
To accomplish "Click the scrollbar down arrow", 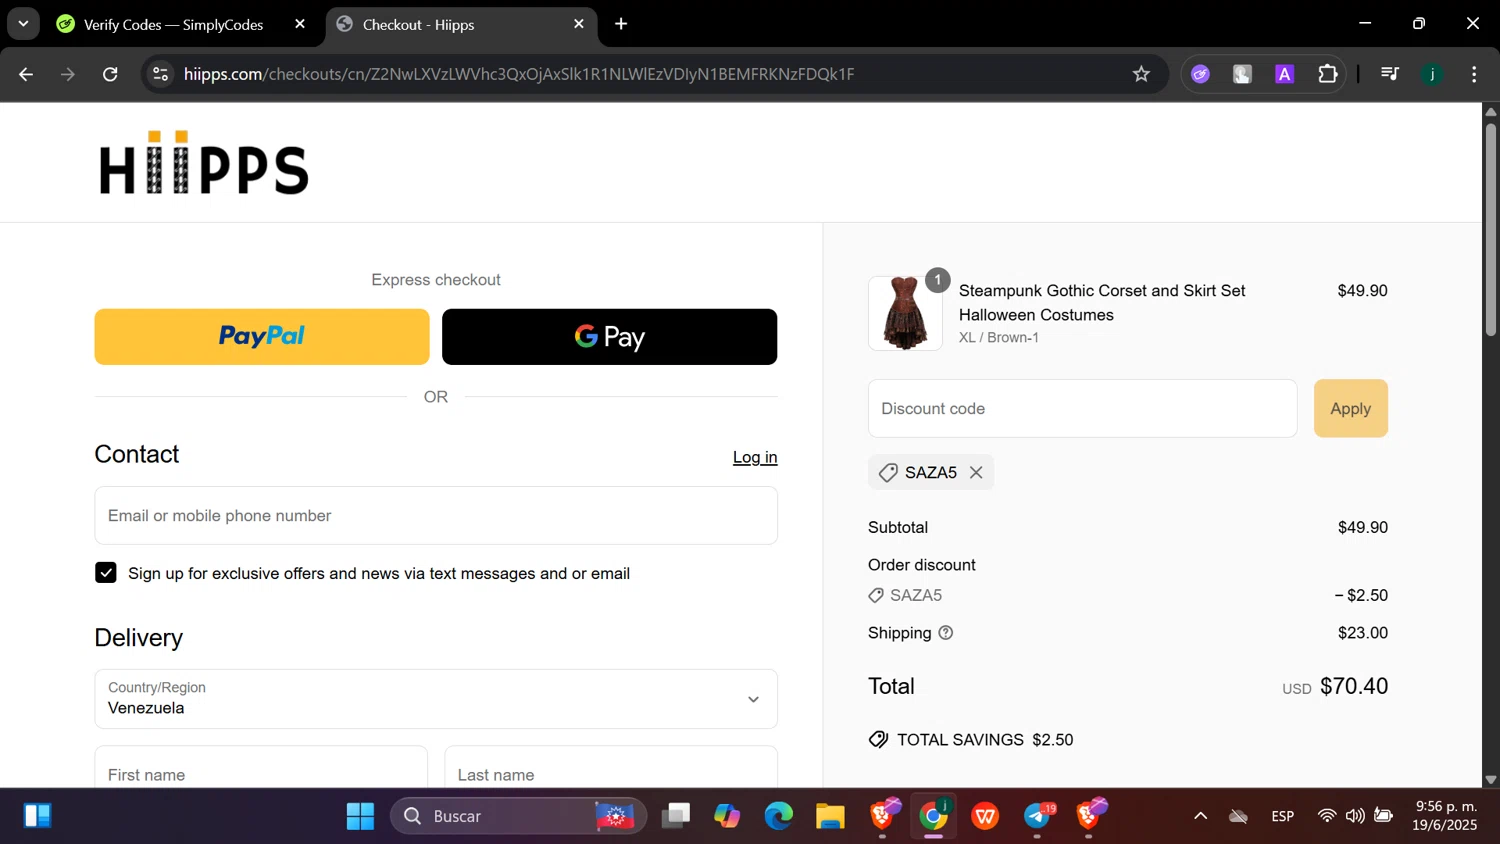I will 1491,779.
